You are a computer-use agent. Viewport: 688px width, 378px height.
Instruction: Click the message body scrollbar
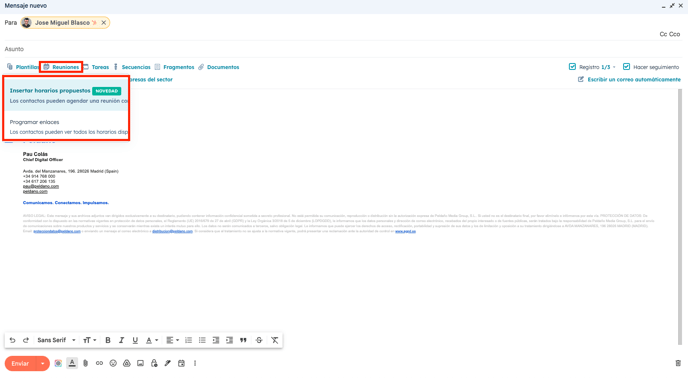point(680,217)
